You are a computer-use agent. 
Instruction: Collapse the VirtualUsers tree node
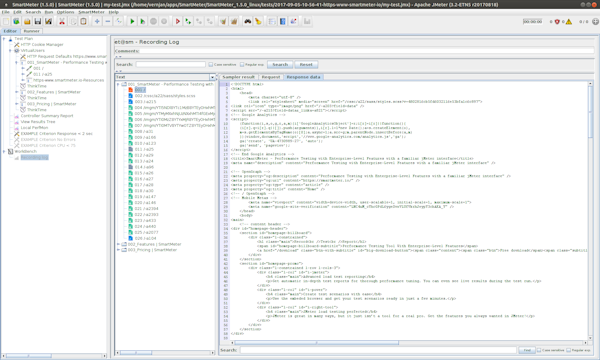[x=10, y=50]
